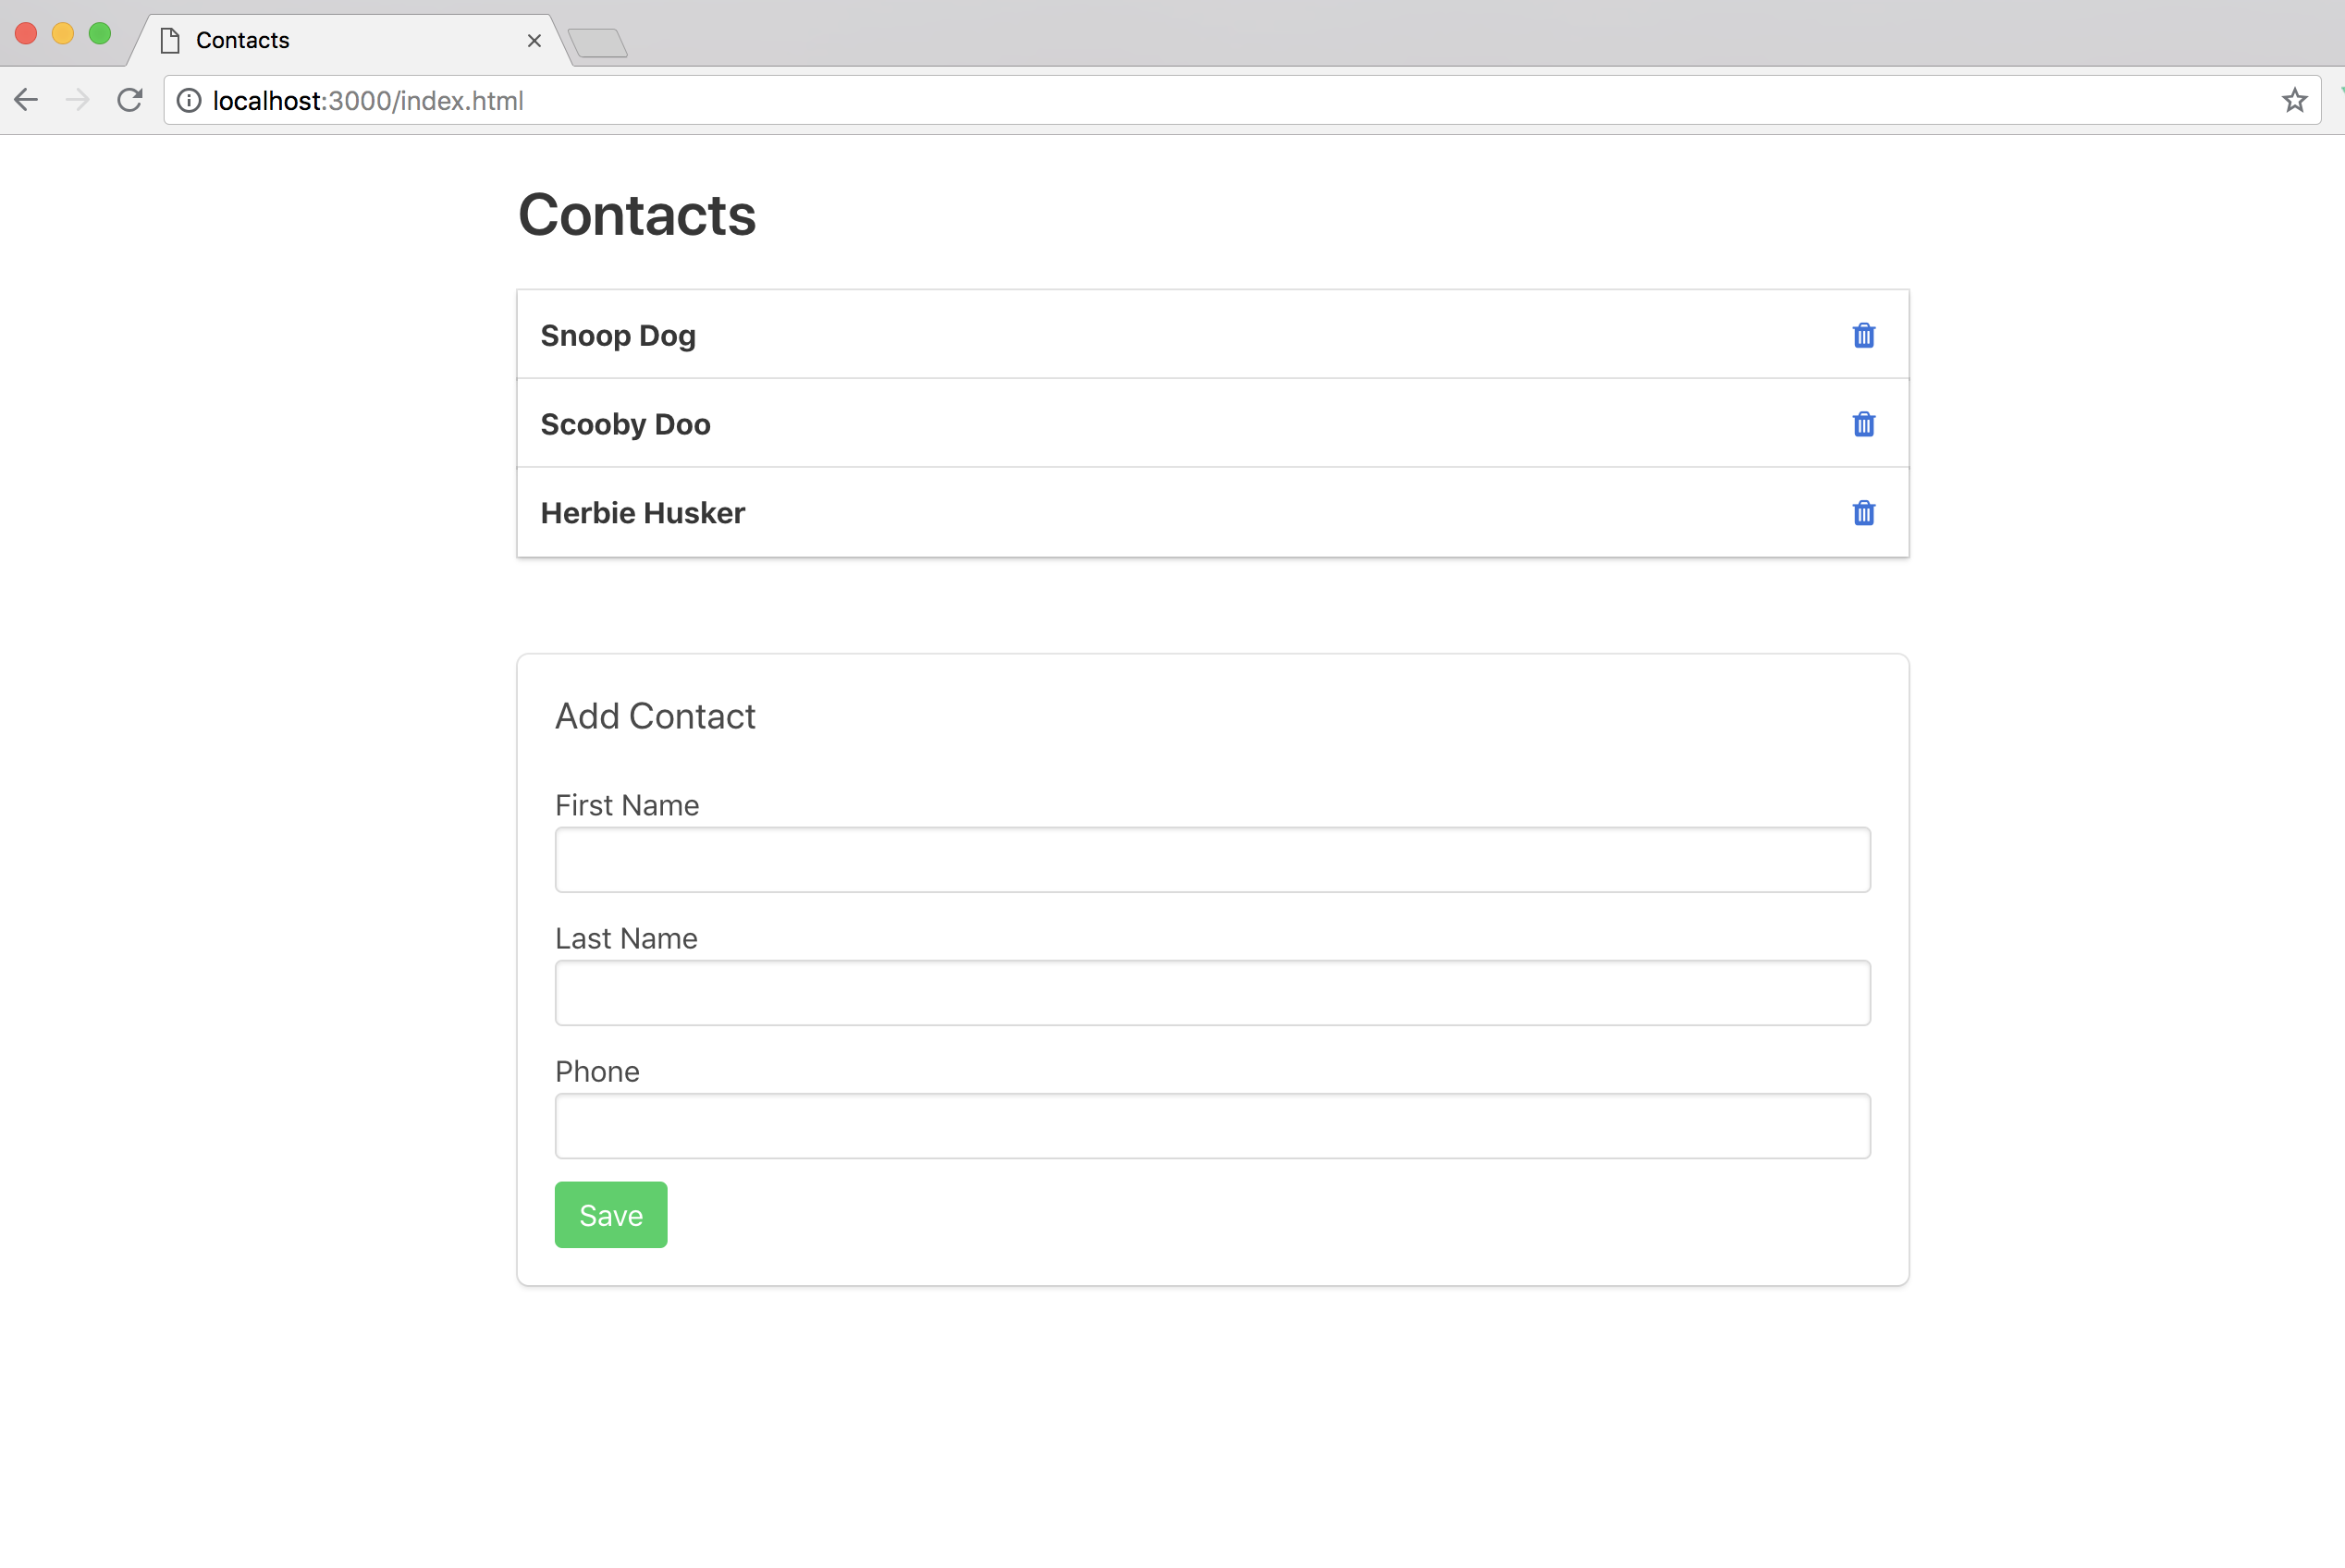Click the address bar URL
The image size is (2345, 1568).
(367, 100)
